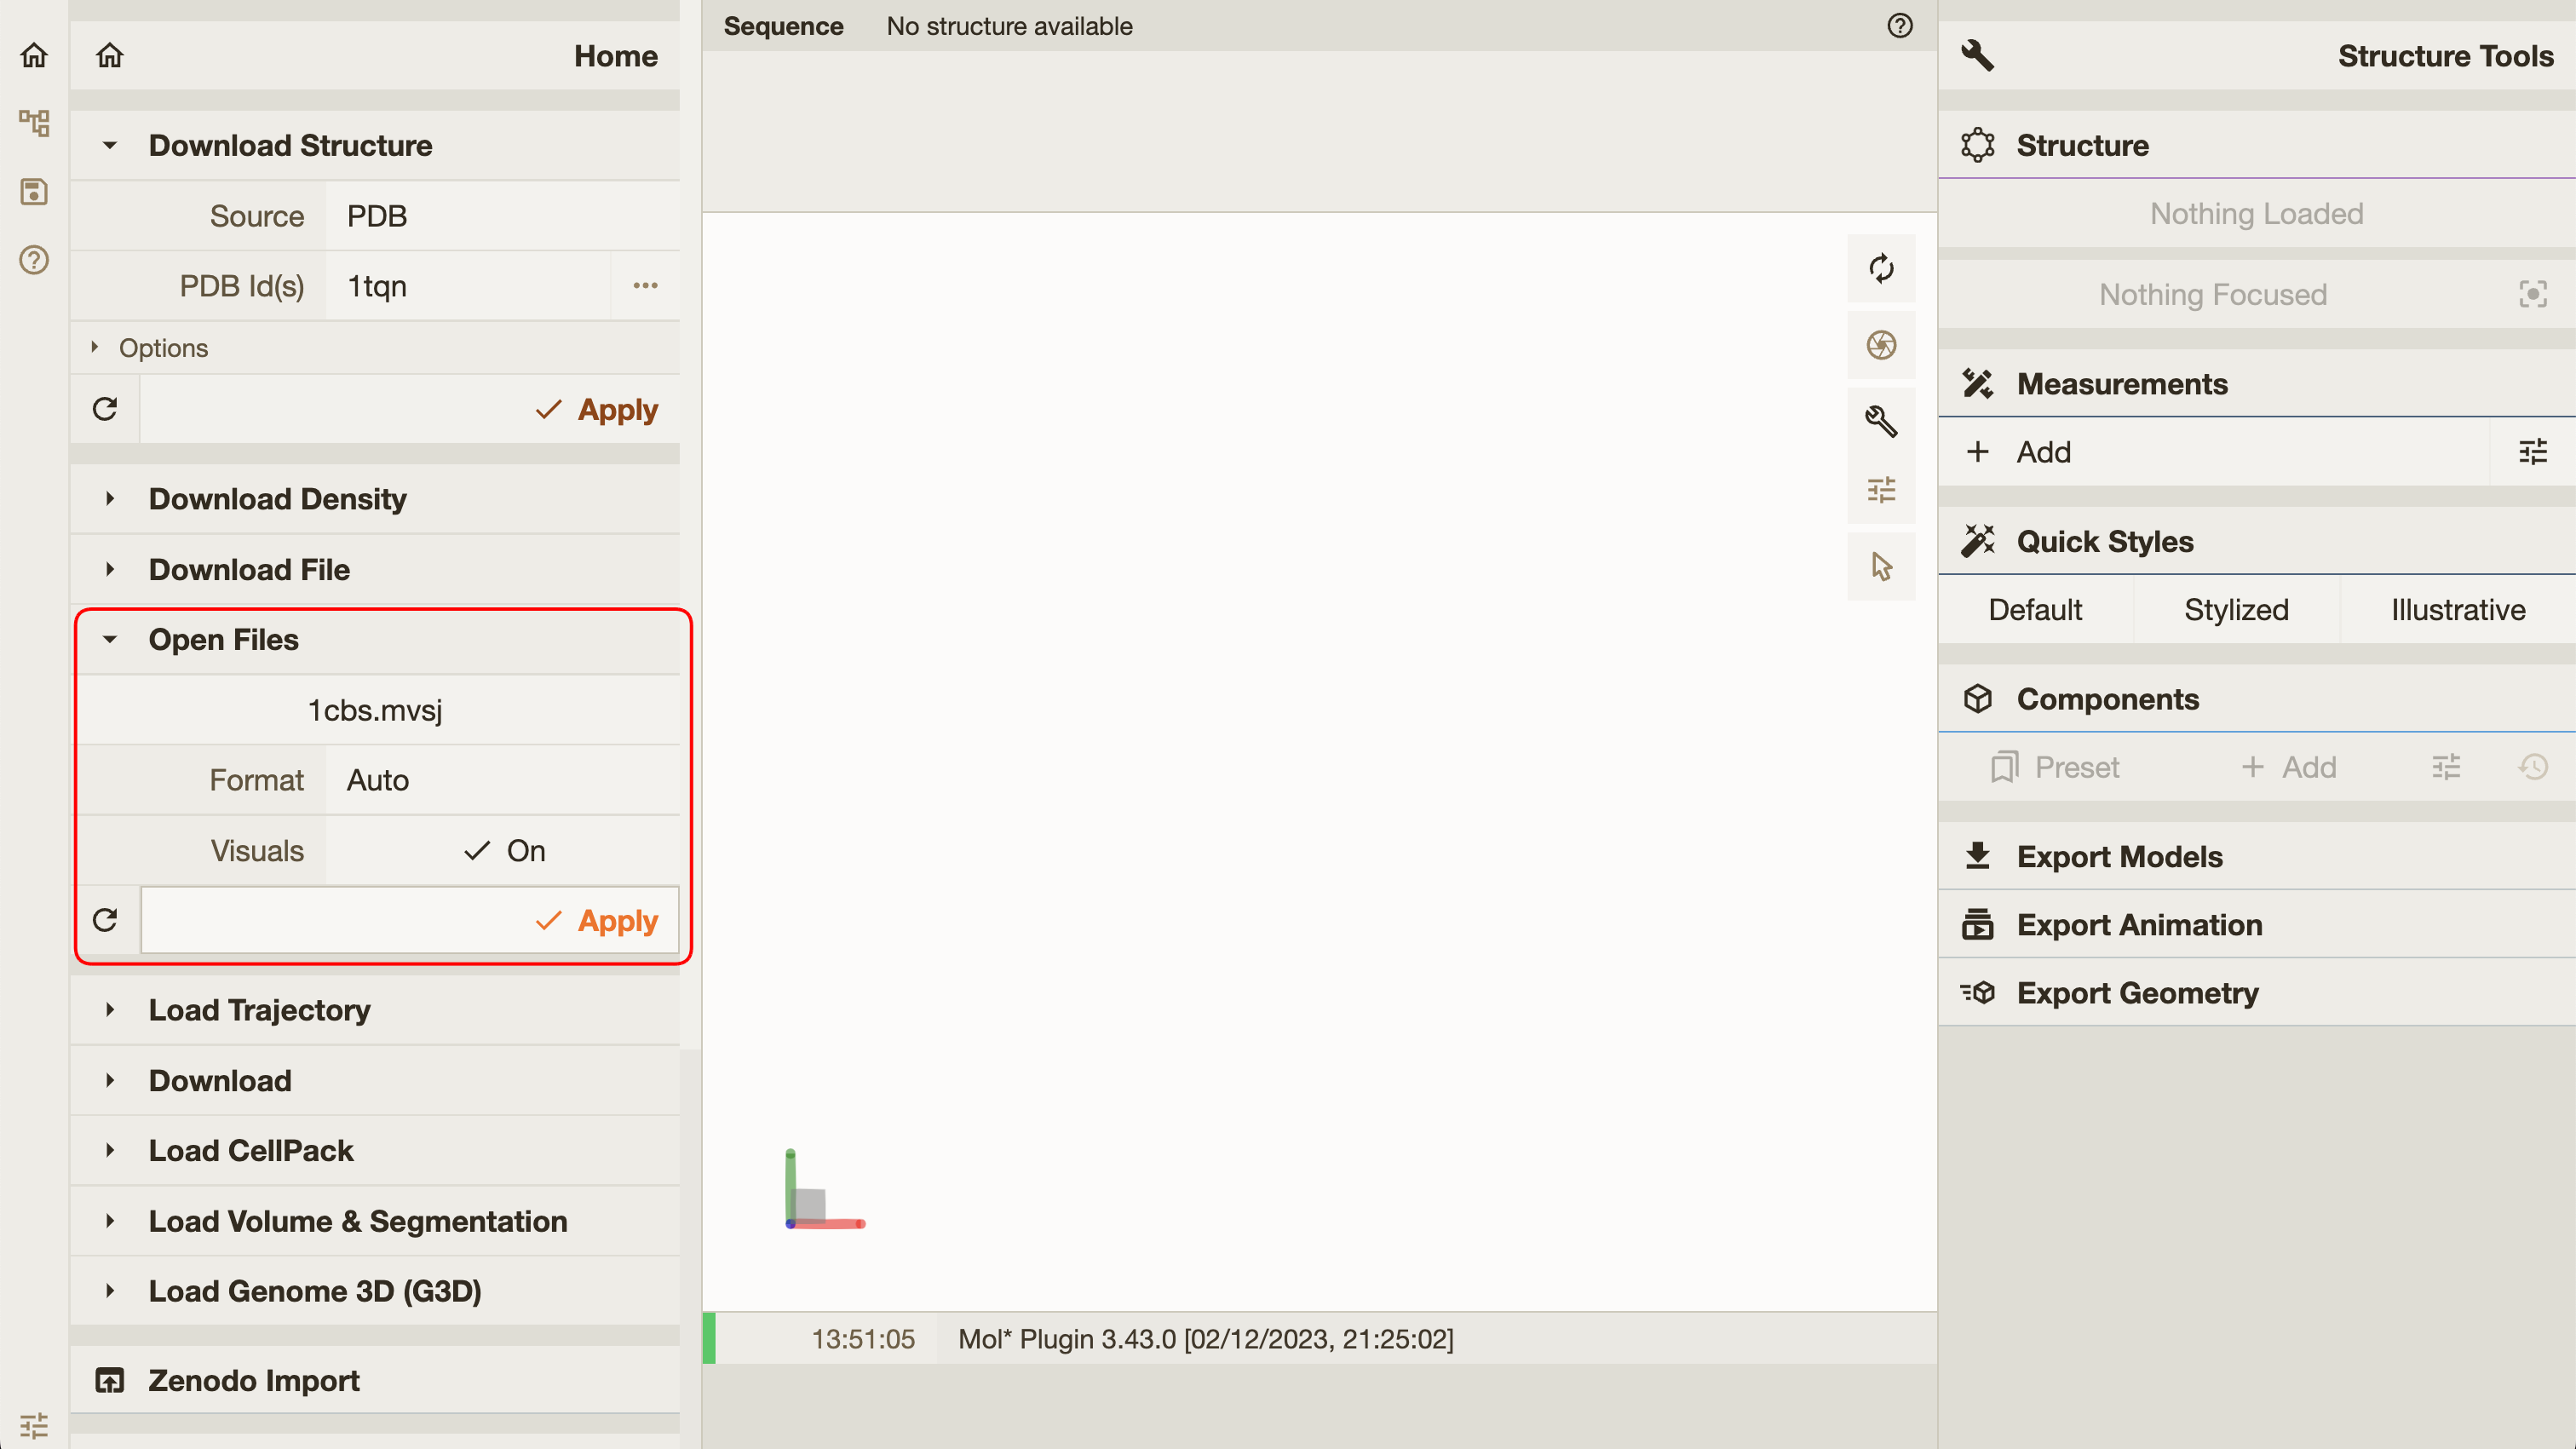The image size is (2576, 1449).
Task: Expand the Options section under Download Structure
Action: 163,347
